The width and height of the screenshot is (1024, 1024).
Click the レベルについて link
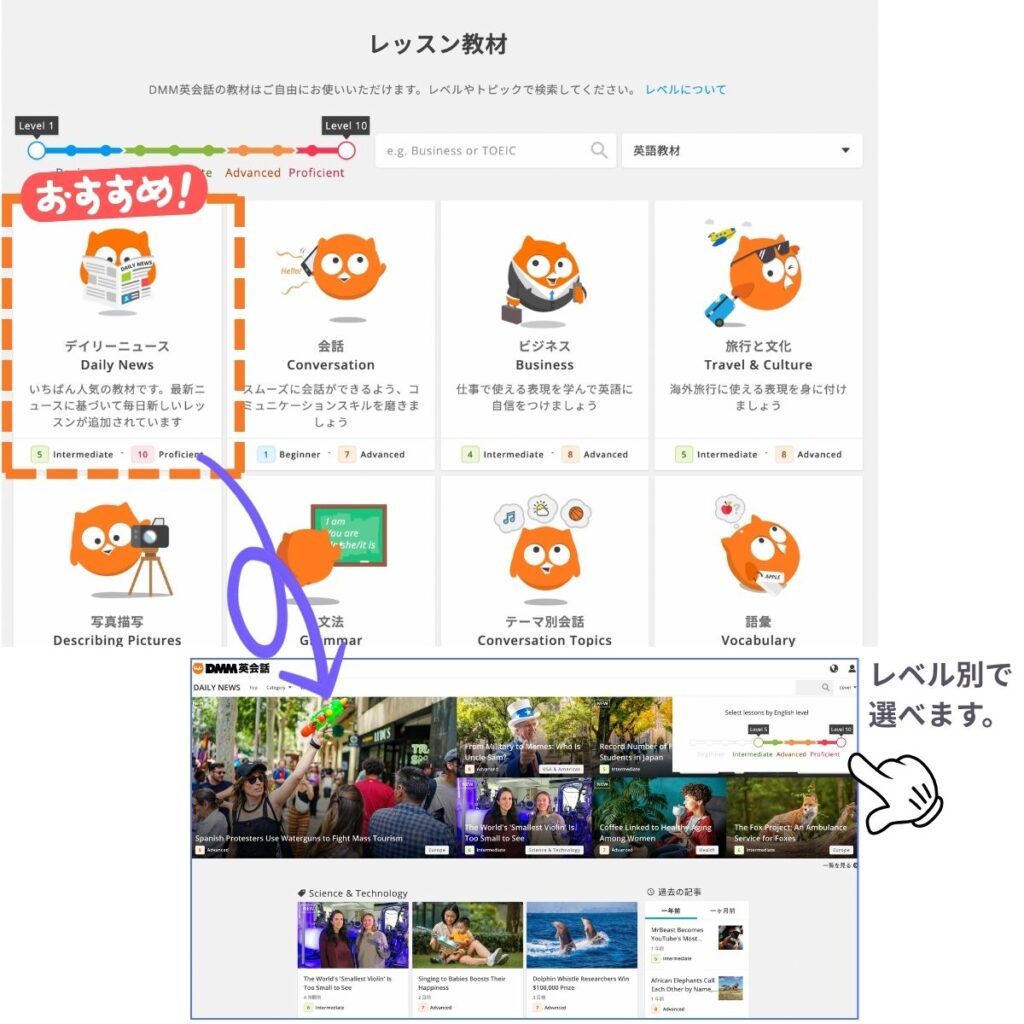[x=686, y=89]
